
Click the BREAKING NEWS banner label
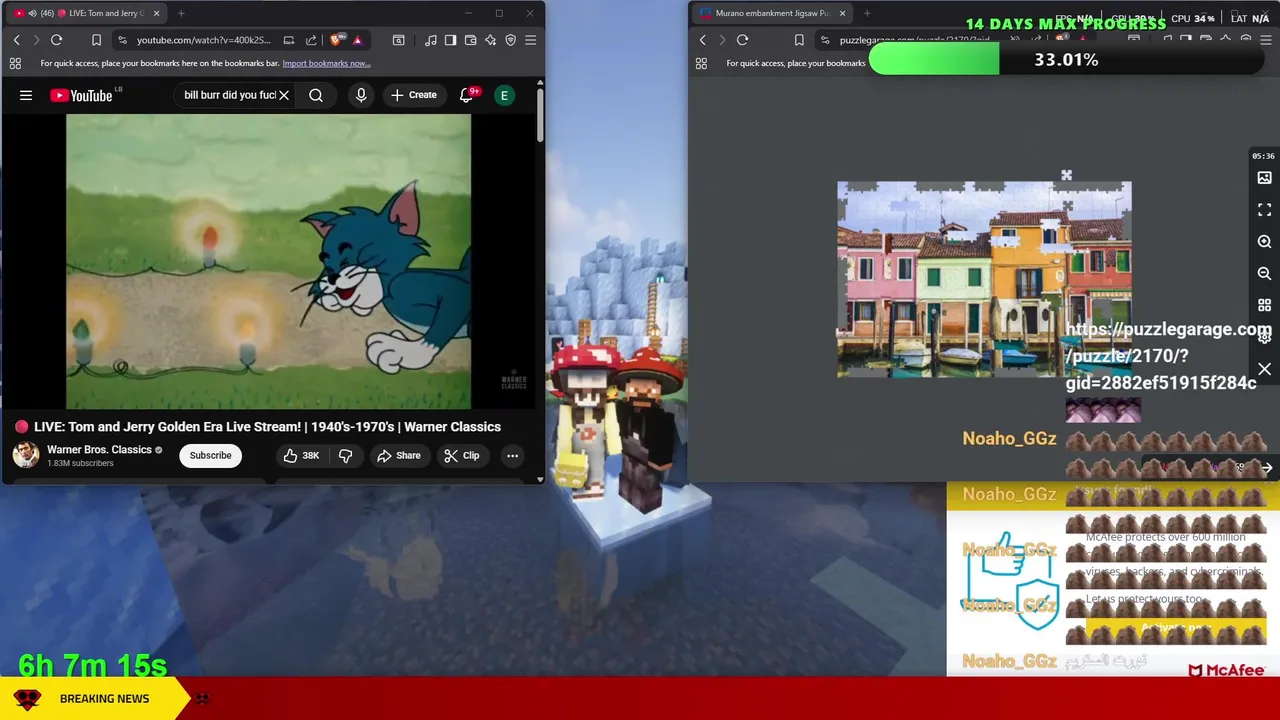pos(104,699)
